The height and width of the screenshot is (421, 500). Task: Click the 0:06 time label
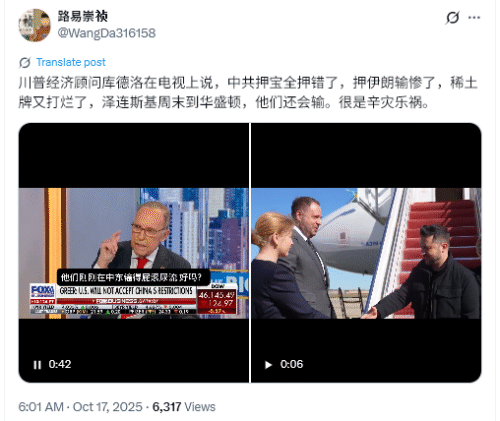point(292,364)
